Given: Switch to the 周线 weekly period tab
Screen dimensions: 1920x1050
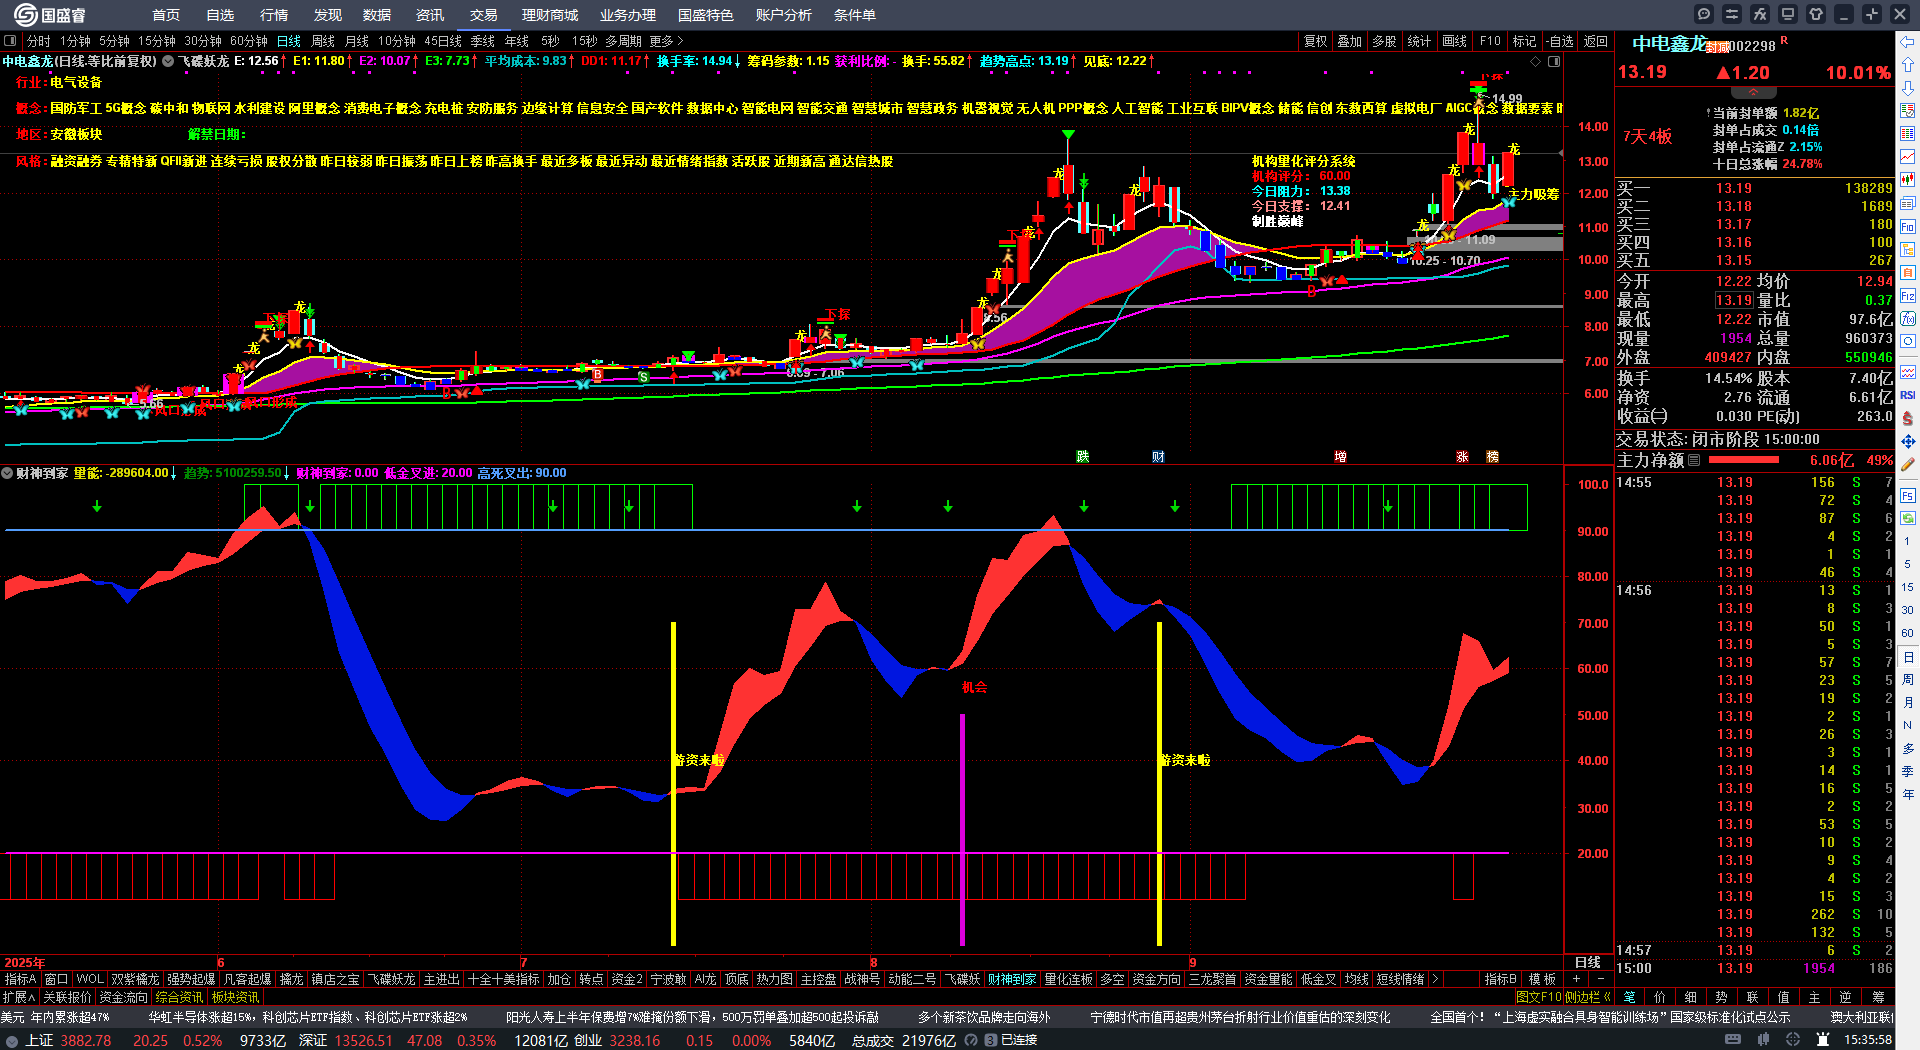Looking at the screenshot, I should pos(323,41).
